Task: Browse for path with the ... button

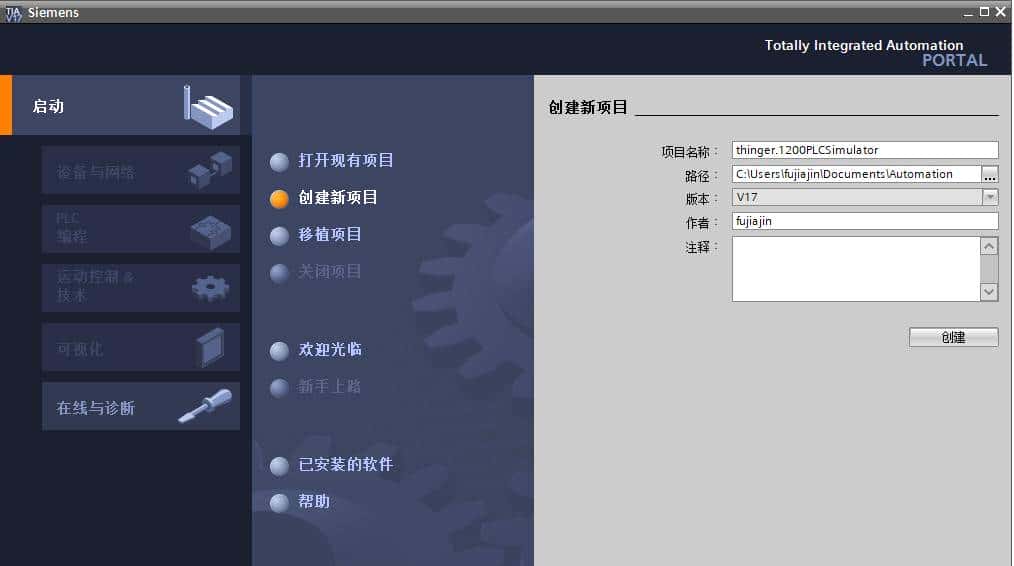Action: (x=990, y=174)
